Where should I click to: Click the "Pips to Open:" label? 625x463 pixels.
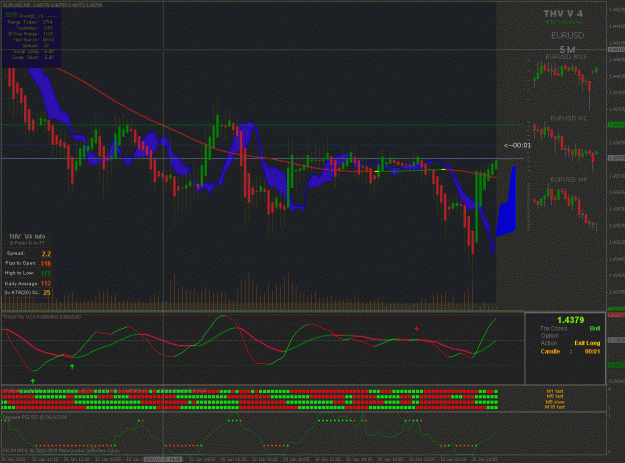20,263
